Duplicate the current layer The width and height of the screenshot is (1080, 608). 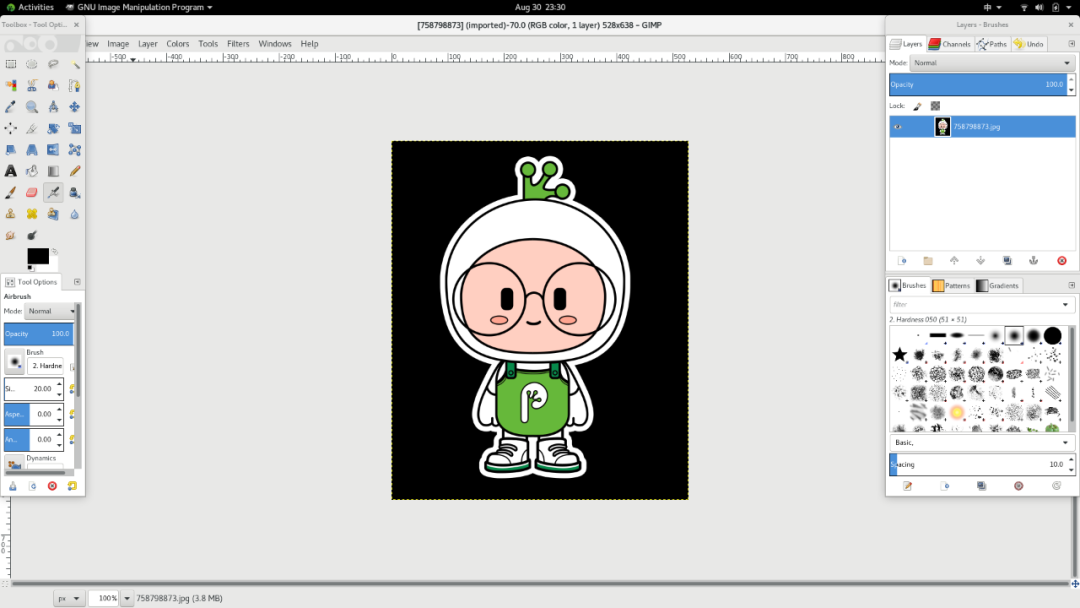click(x=1007, y=261)
